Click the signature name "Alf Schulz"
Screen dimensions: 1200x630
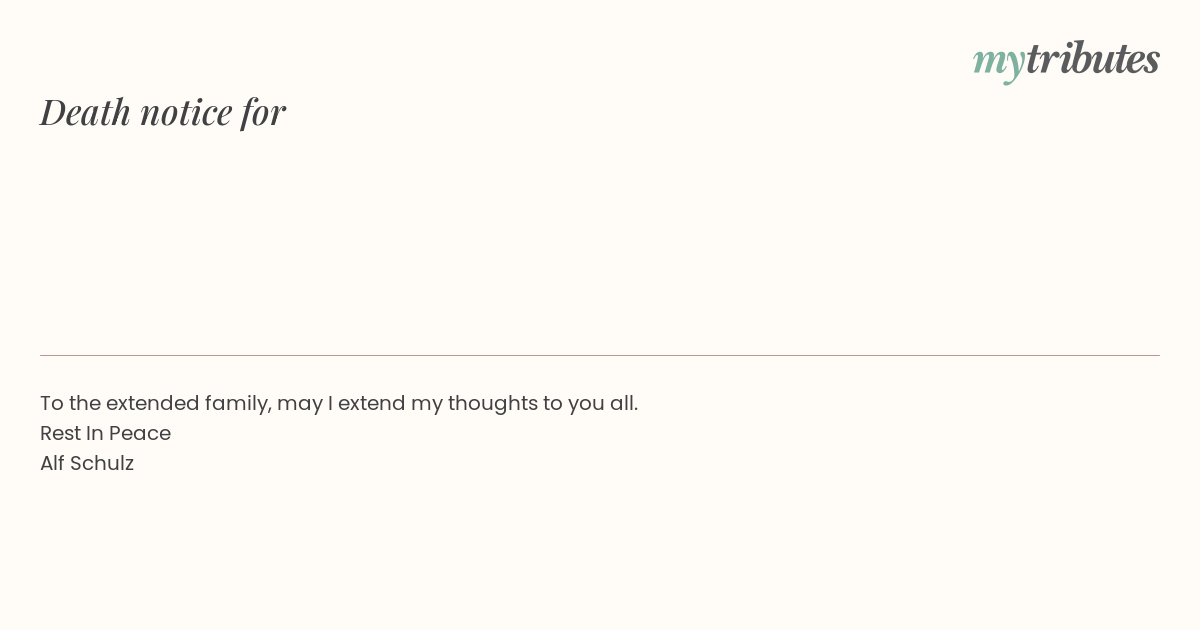click(87, 463)
